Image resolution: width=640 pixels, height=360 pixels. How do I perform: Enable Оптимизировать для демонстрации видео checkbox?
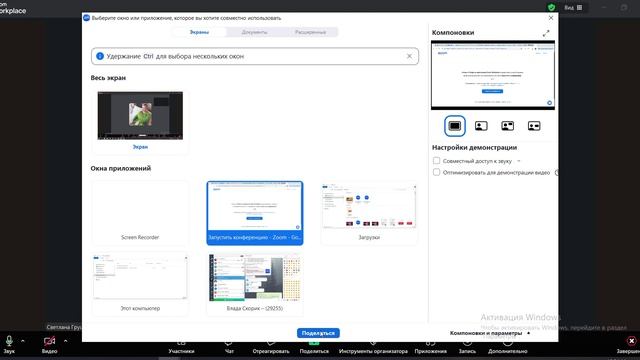point(436,172)
